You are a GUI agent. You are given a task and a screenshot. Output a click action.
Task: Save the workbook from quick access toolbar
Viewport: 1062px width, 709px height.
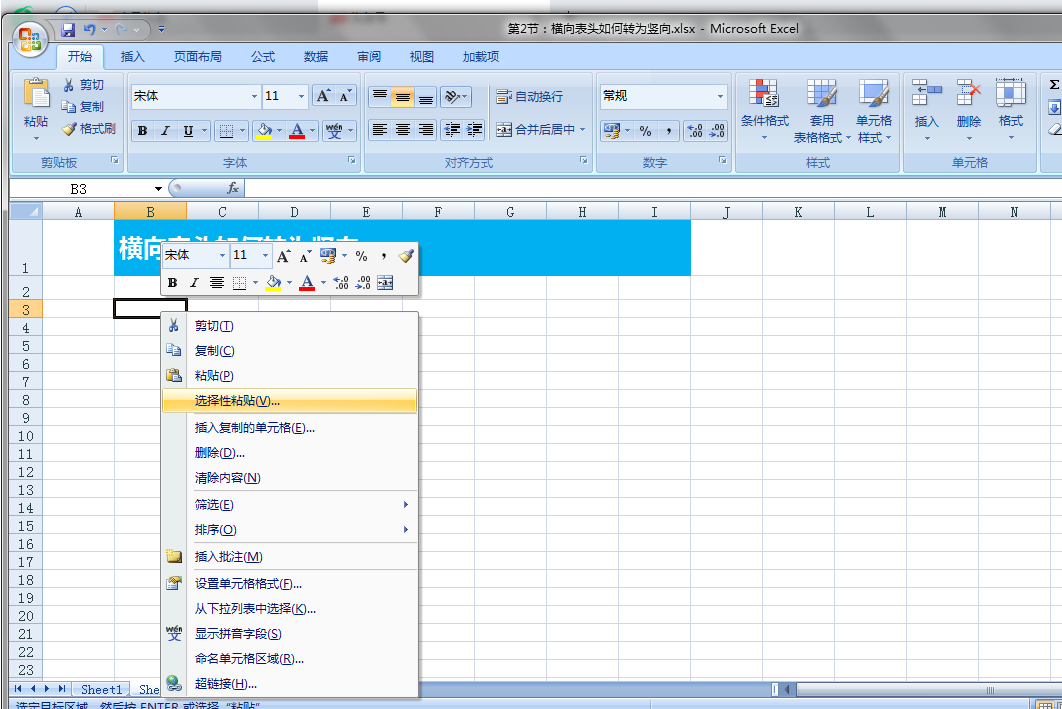click(68, 30)
